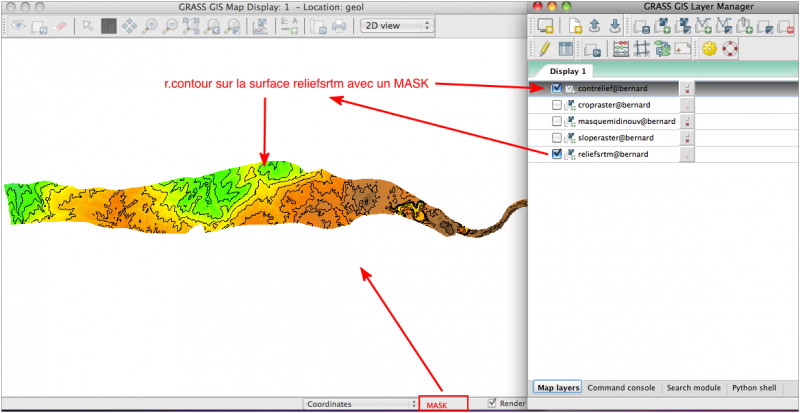
Task: Click the pencil edit vector icon
Action: tap(544, 48)
